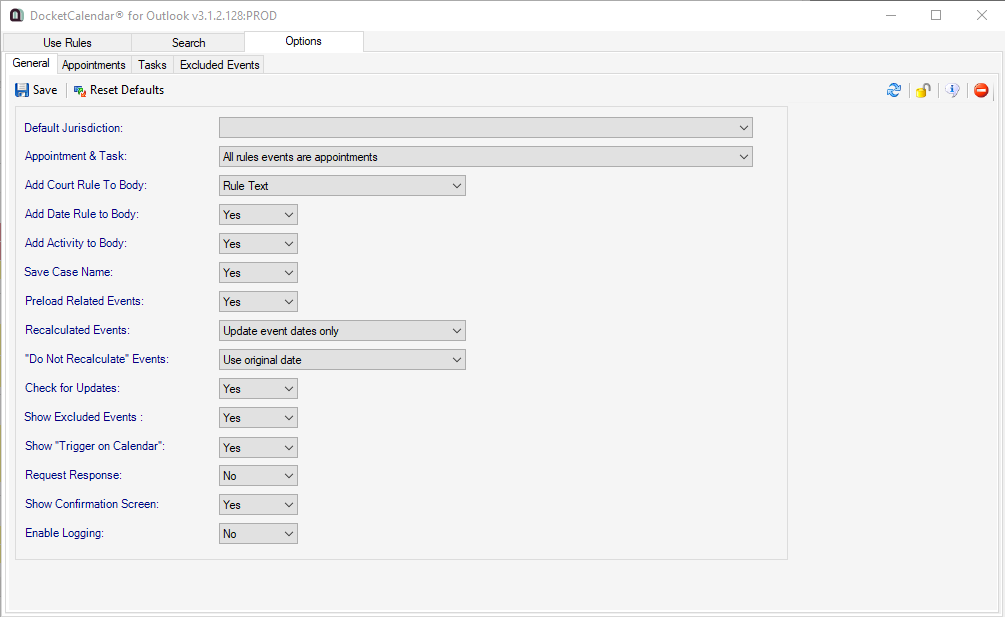Click the Reset Defaults icon

click(x=80, y=90)
